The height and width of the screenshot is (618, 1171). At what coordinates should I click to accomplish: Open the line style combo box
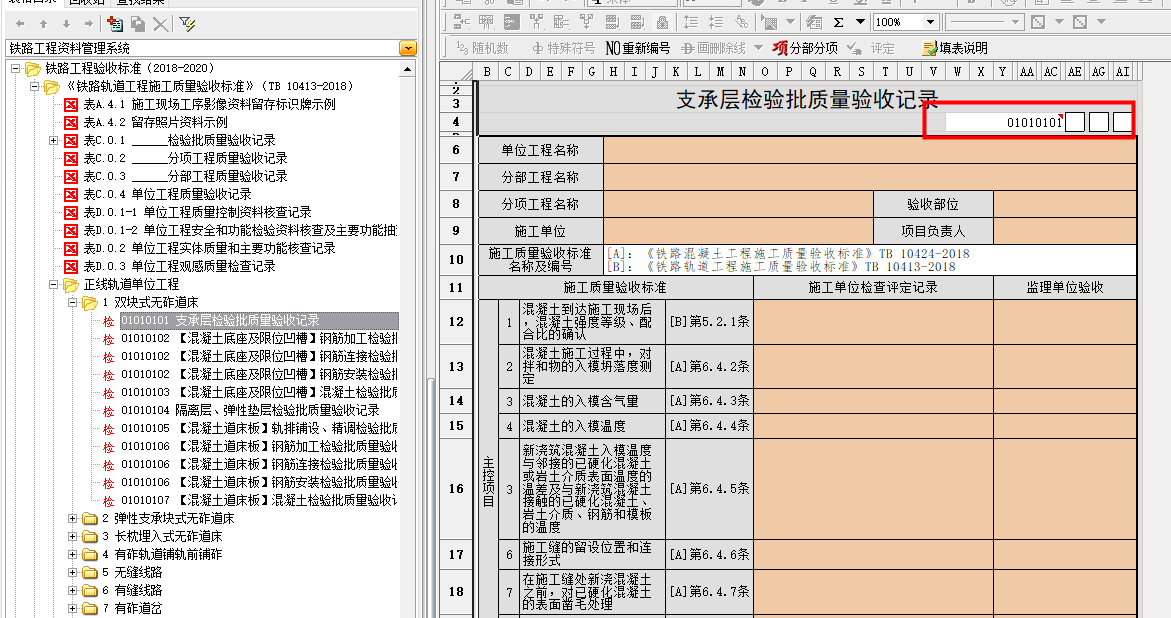(x=984, y=22)
